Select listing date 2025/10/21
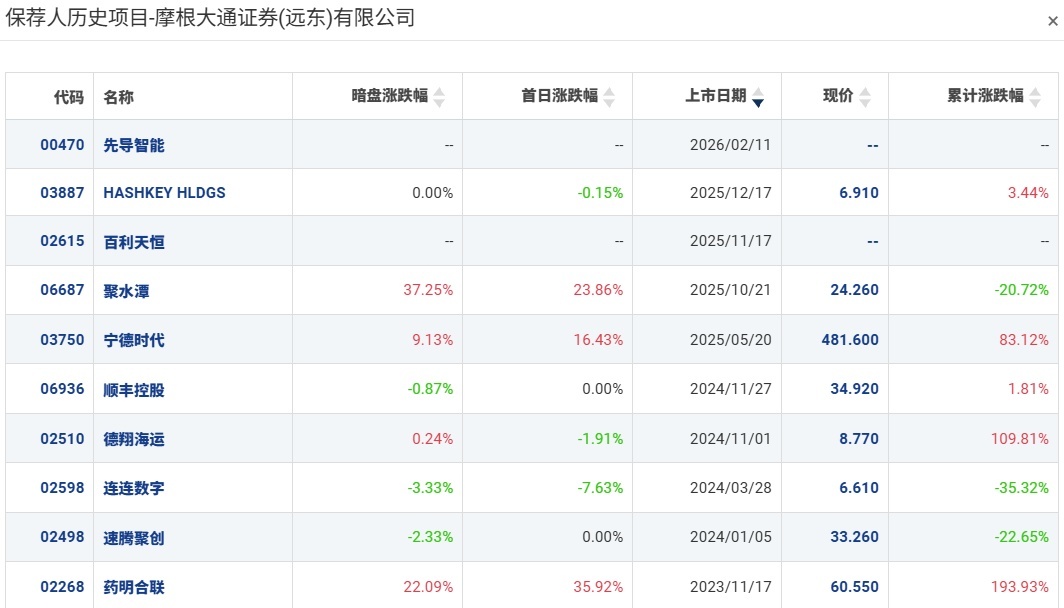The height and width of the screenshot is (608, 1064). click(x=731, y=290)
